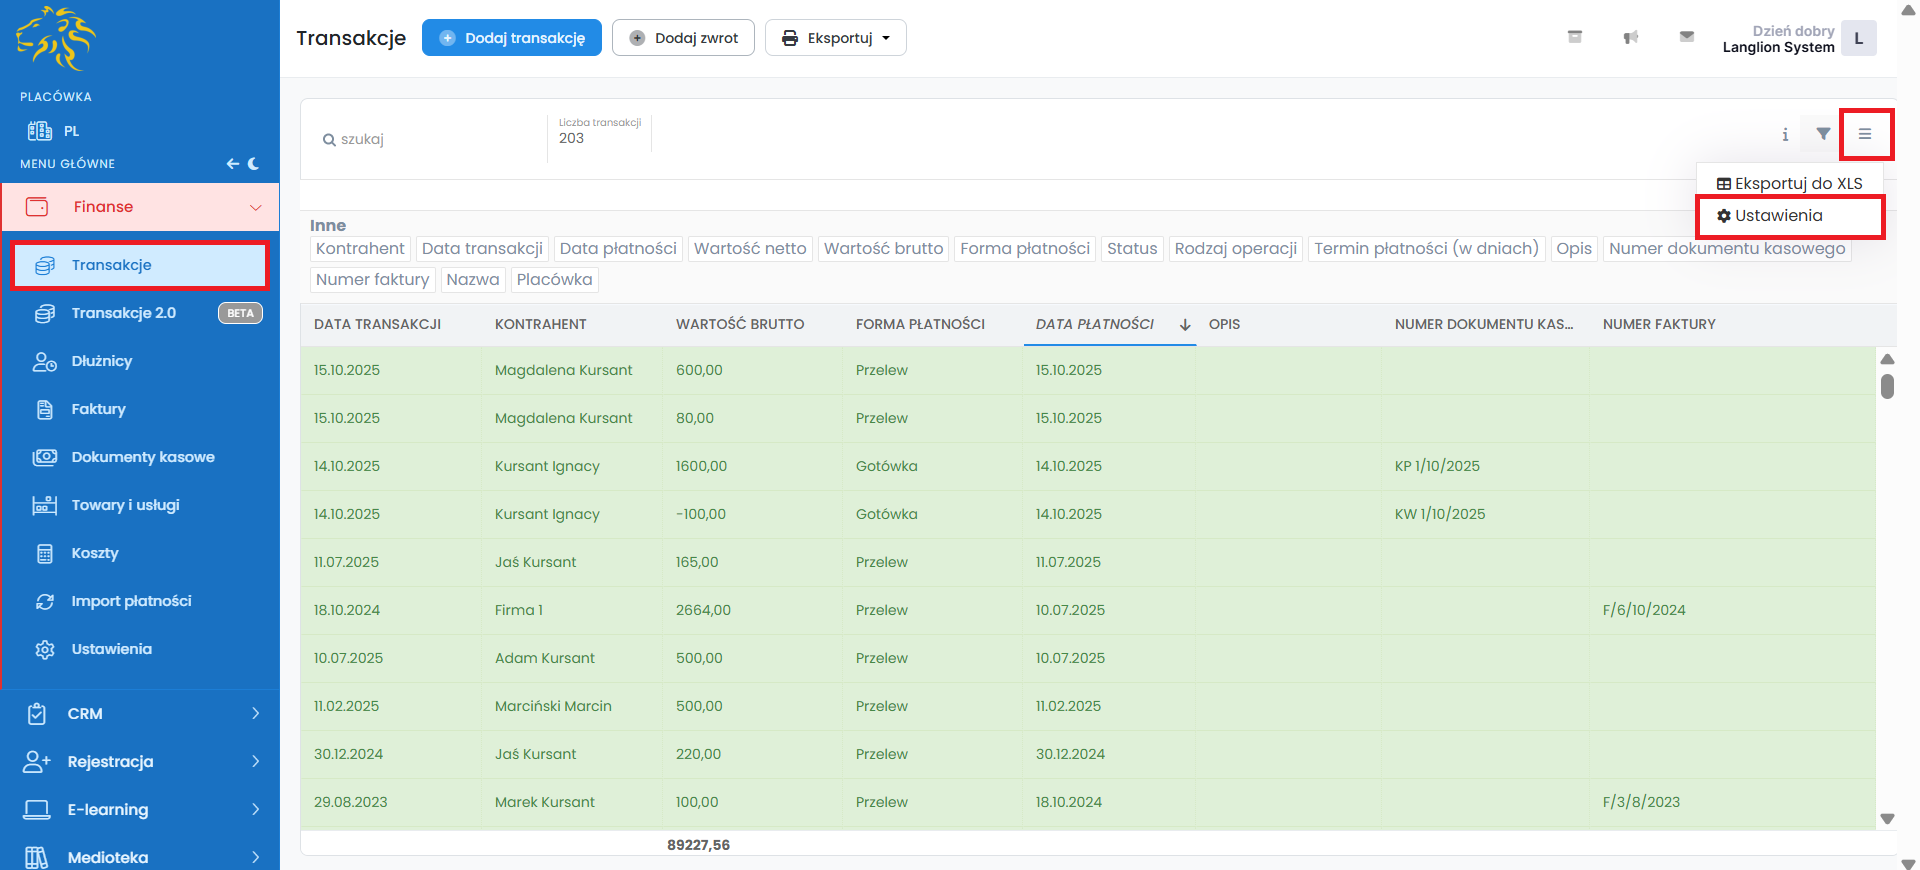Click the Dodaj transakcję button
Image resolution: width=1920 pixels, height=870 pixels.
pyautogui.click(x=512, y=38)
